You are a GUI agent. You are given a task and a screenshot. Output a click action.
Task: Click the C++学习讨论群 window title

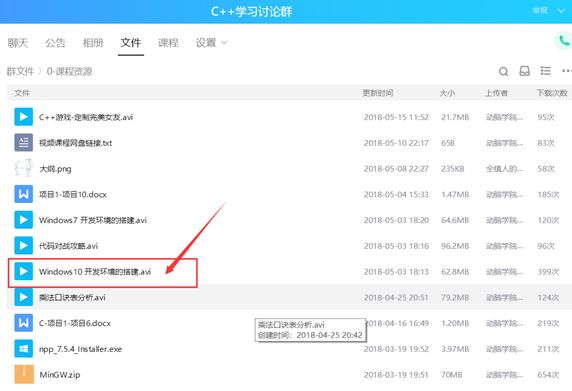251,11
